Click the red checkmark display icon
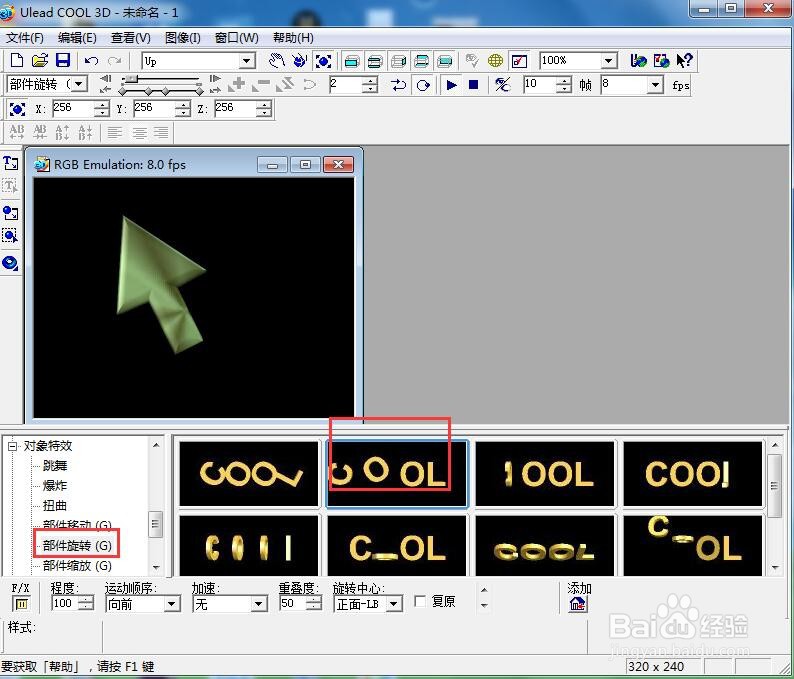Image resolution: width=794 pixels, height=679 pixels. tap(520, 62)
